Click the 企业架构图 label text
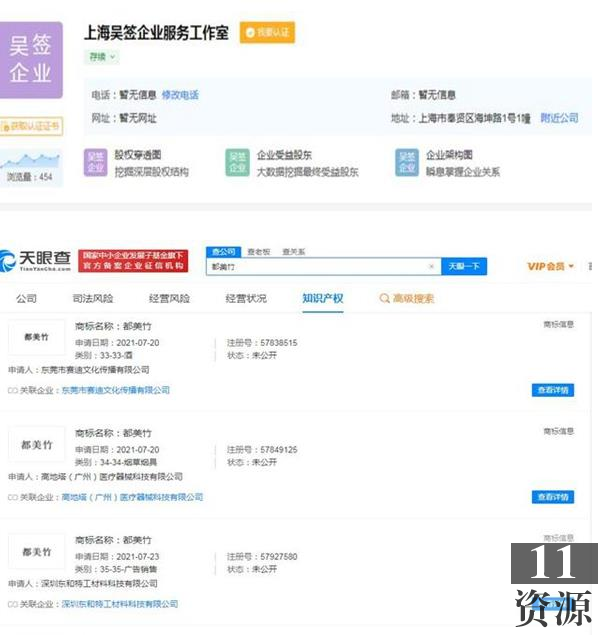The image size is (605, 635). (x=449, y=155)
